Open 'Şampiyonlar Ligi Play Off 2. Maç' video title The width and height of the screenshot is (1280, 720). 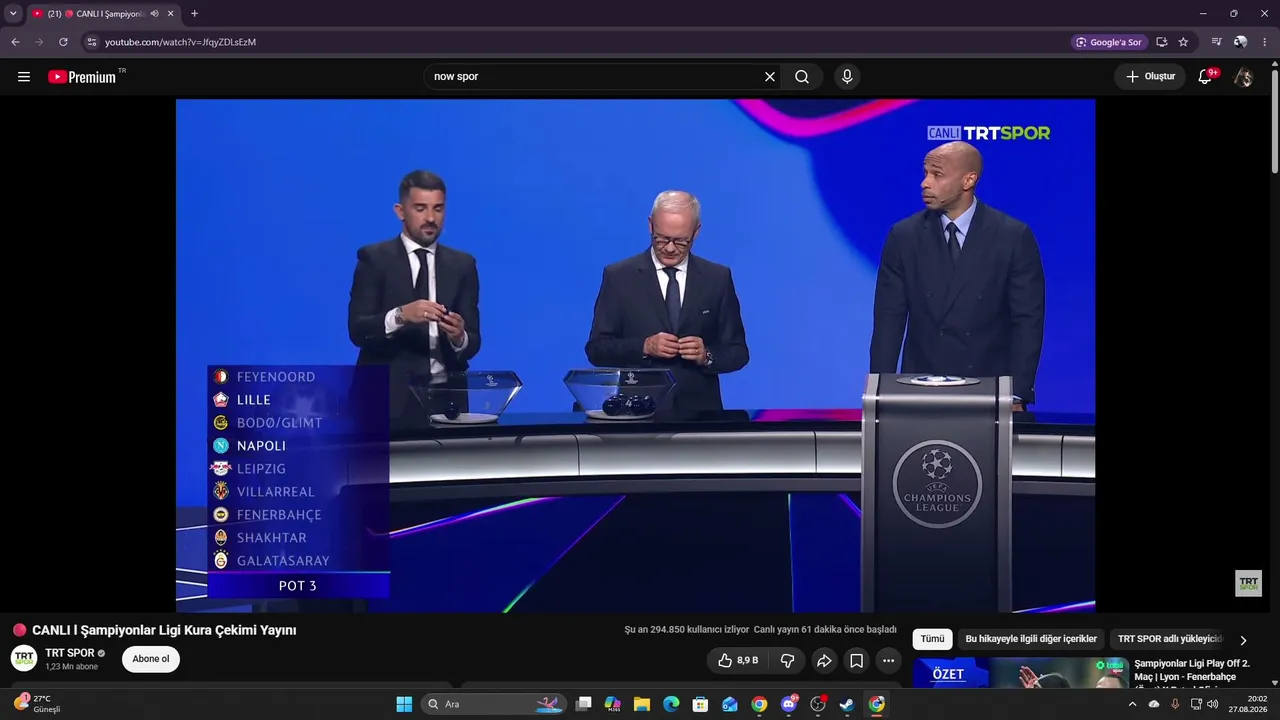[x=1192, y=670]
